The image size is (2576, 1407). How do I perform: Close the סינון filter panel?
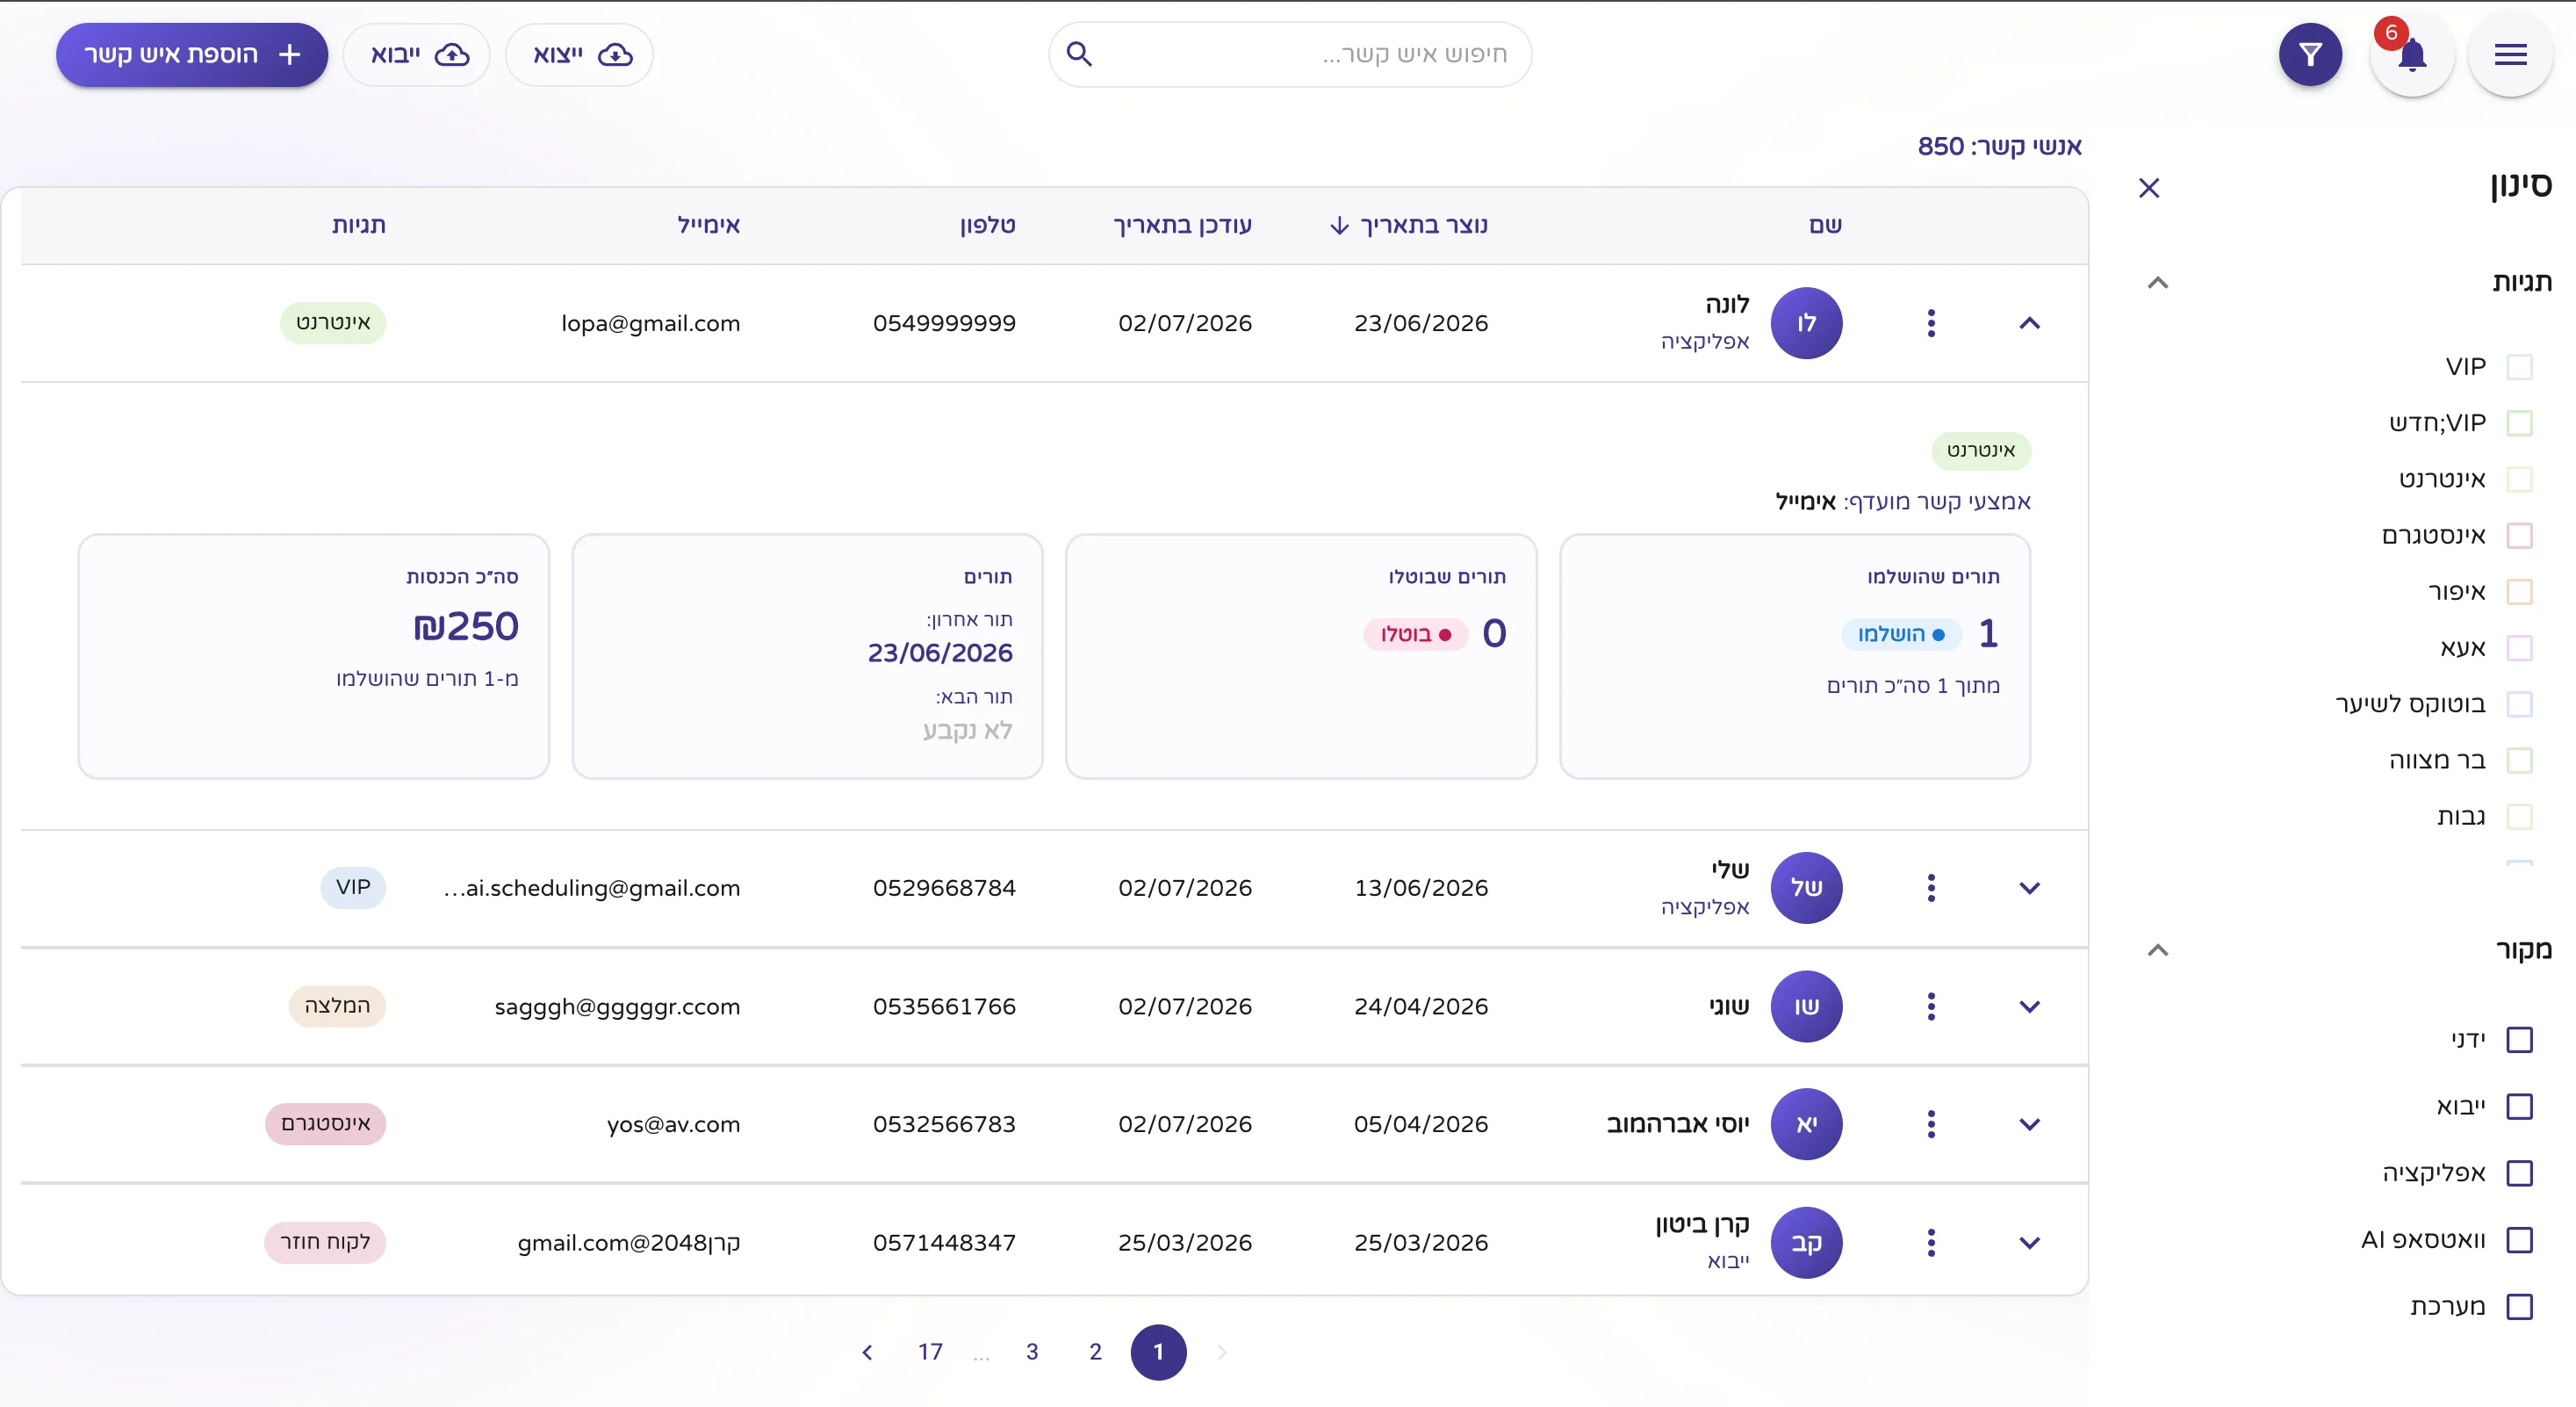2149,188
